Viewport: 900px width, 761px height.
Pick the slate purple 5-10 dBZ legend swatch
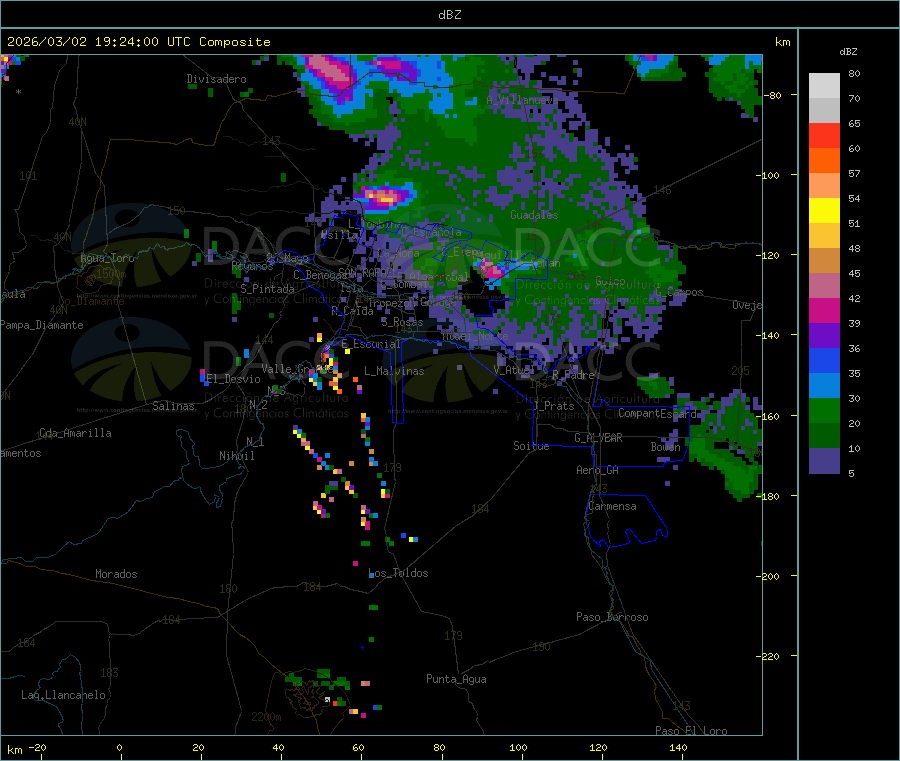(x=824, y=461)
